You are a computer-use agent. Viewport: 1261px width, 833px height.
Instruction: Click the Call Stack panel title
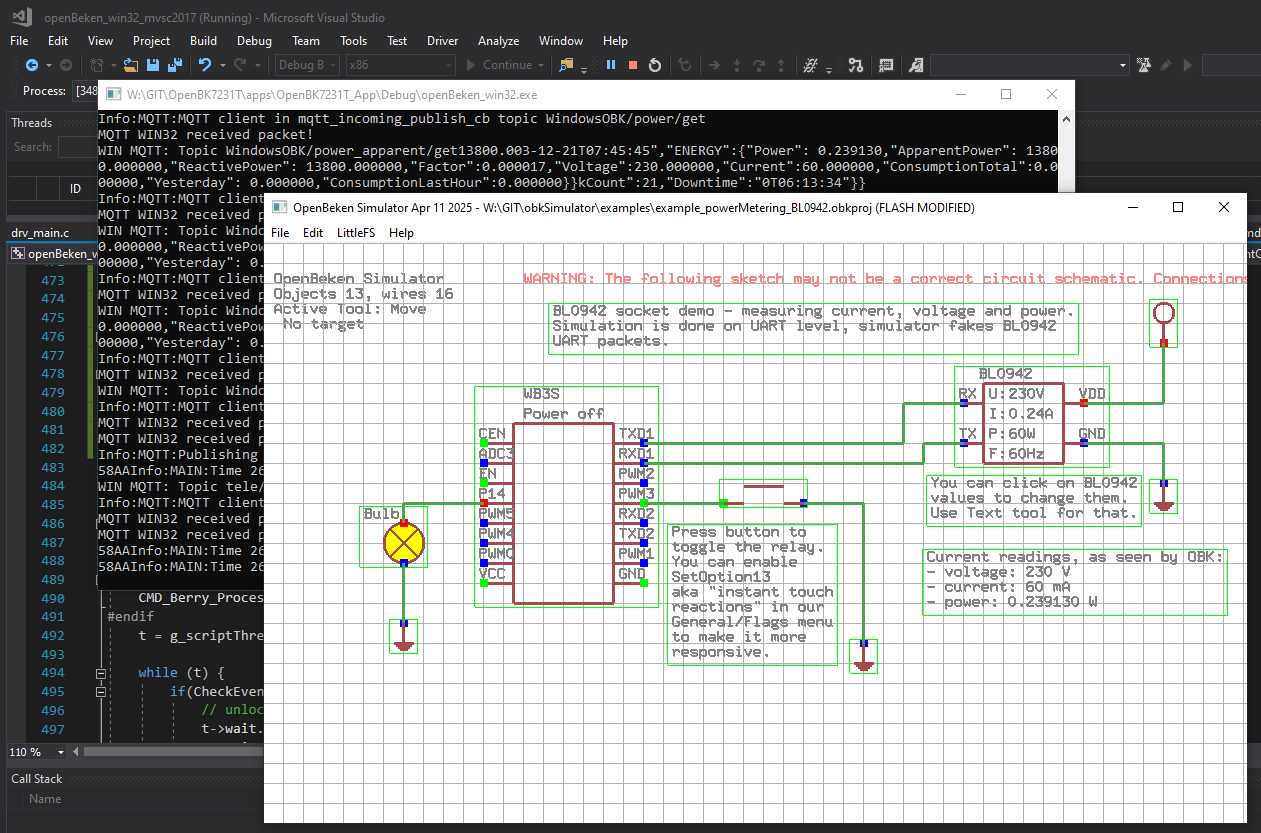[37, 778]
